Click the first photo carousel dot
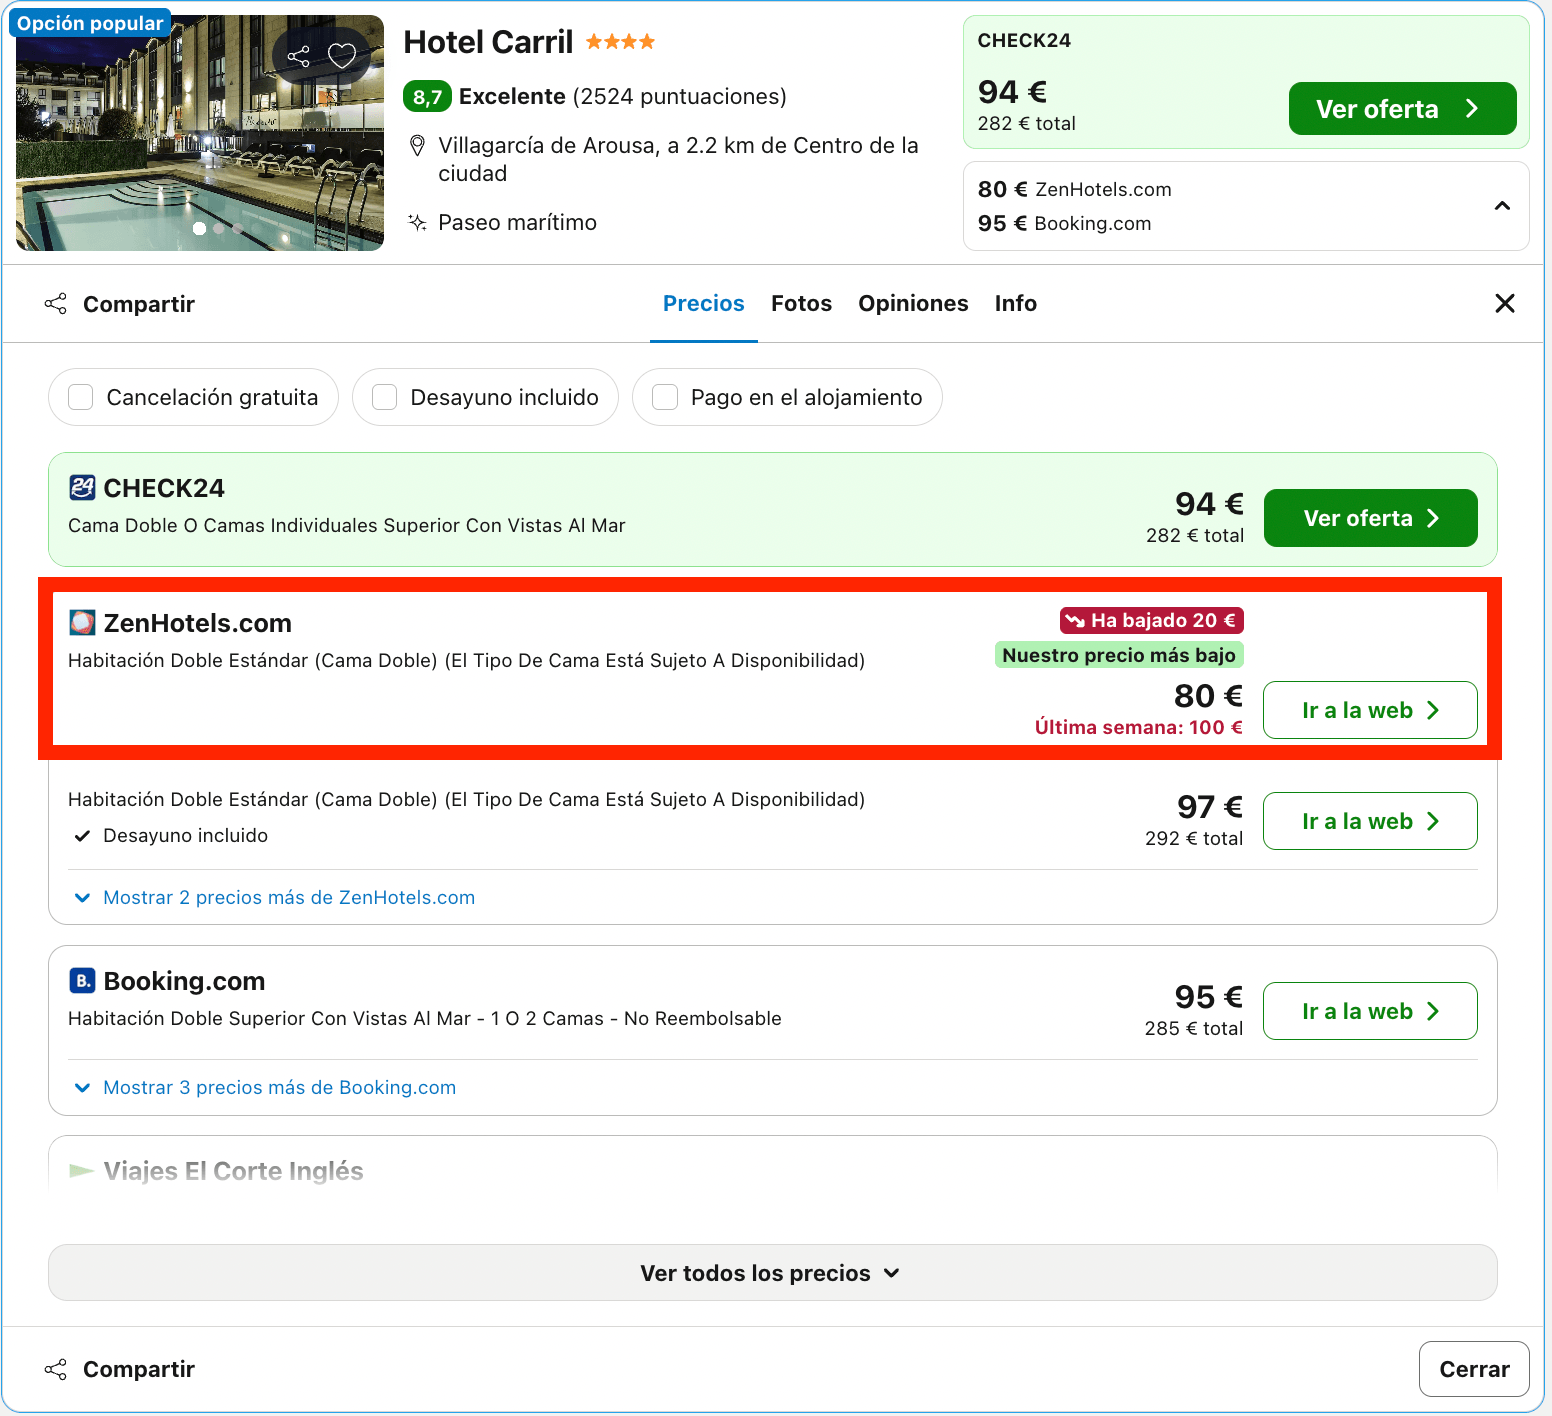1552x1416 pixels. (200, 229)
